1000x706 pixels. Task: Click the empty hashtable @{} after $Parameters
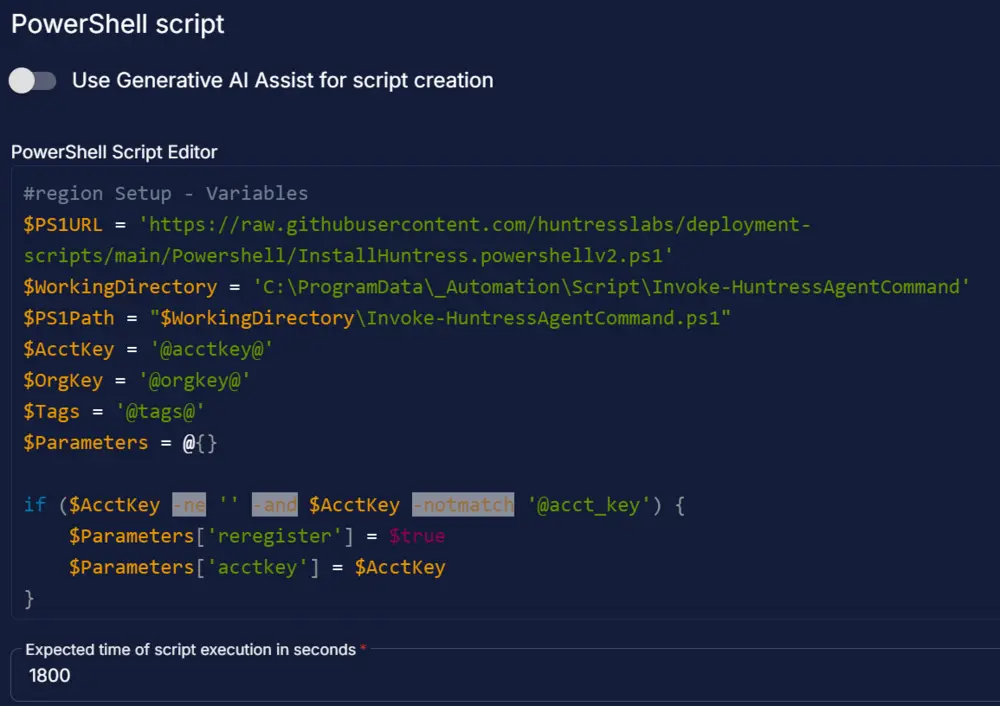tap(199, 442)
